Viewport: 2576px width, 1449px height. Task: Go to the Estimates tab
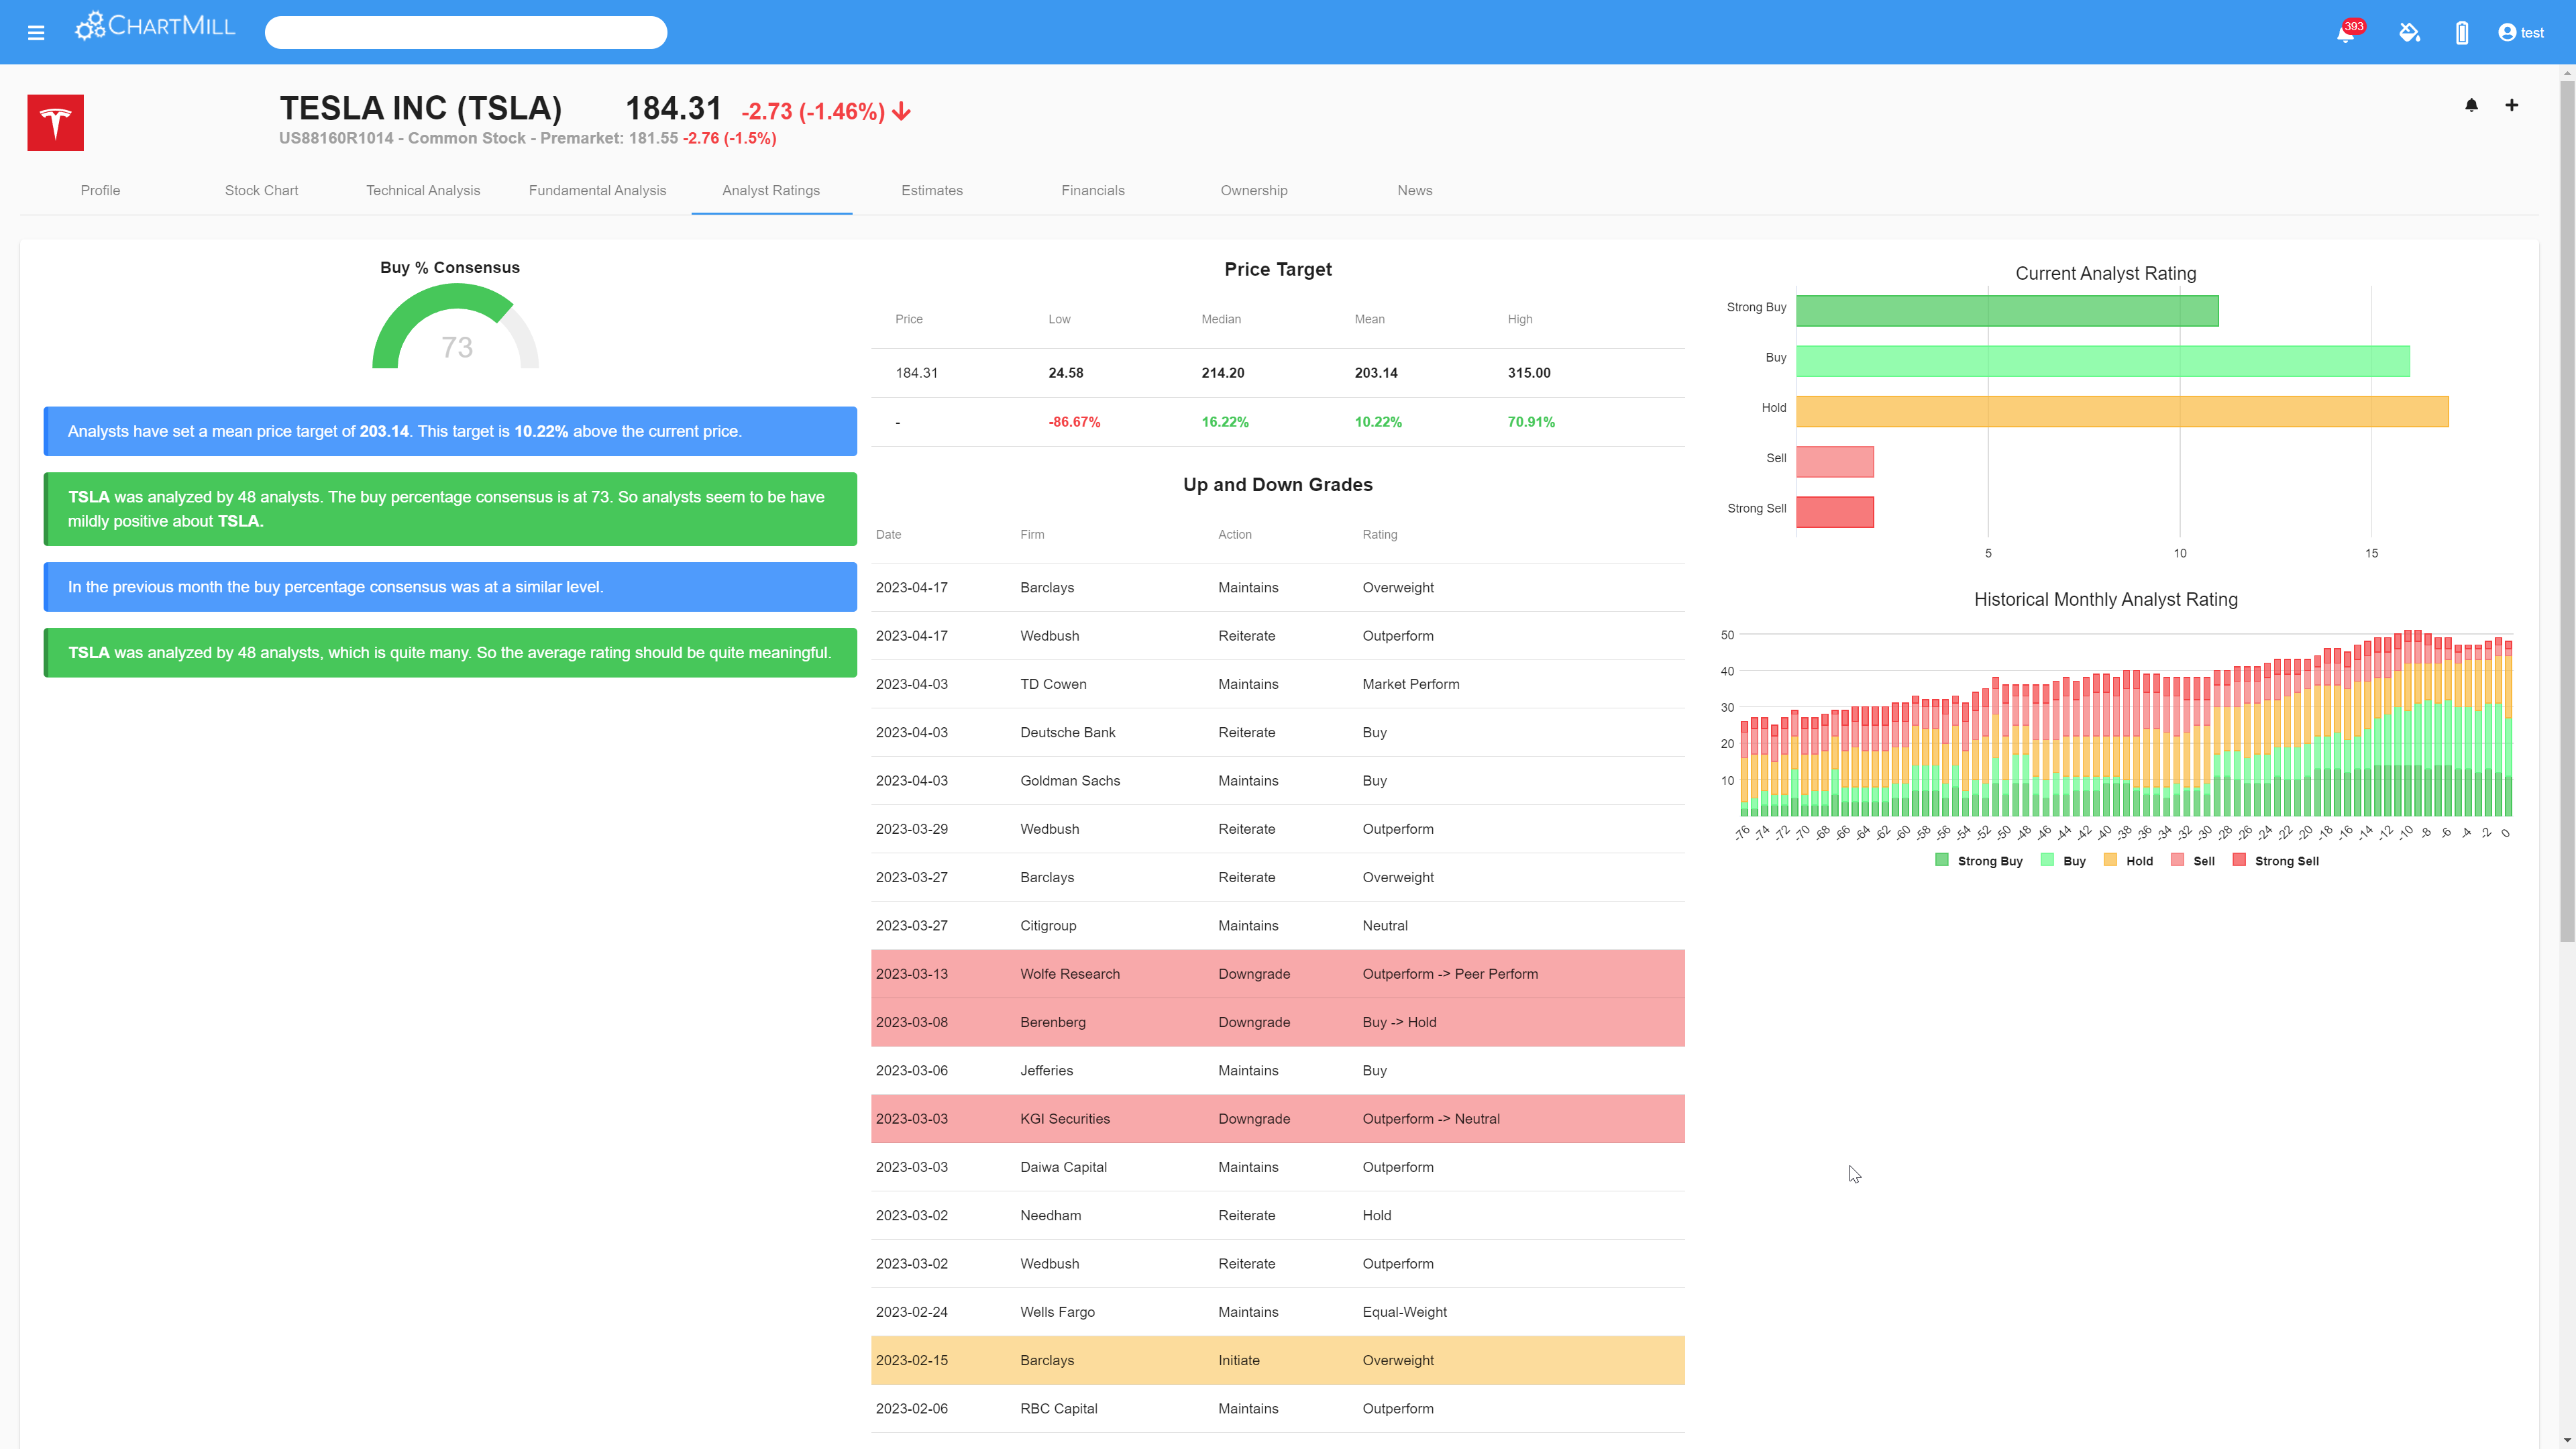click(x=932, y=190)
